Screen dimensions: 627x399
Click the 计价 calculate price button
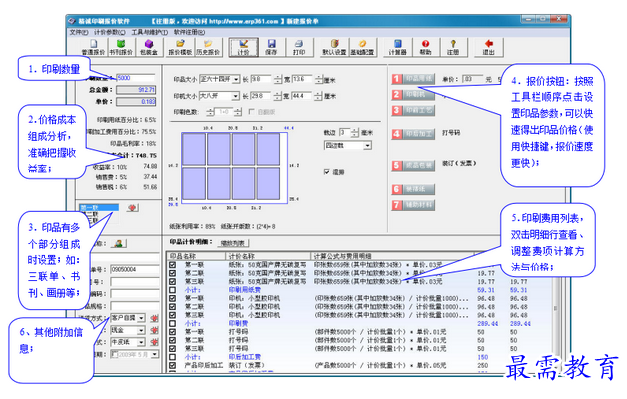(243, 47)
